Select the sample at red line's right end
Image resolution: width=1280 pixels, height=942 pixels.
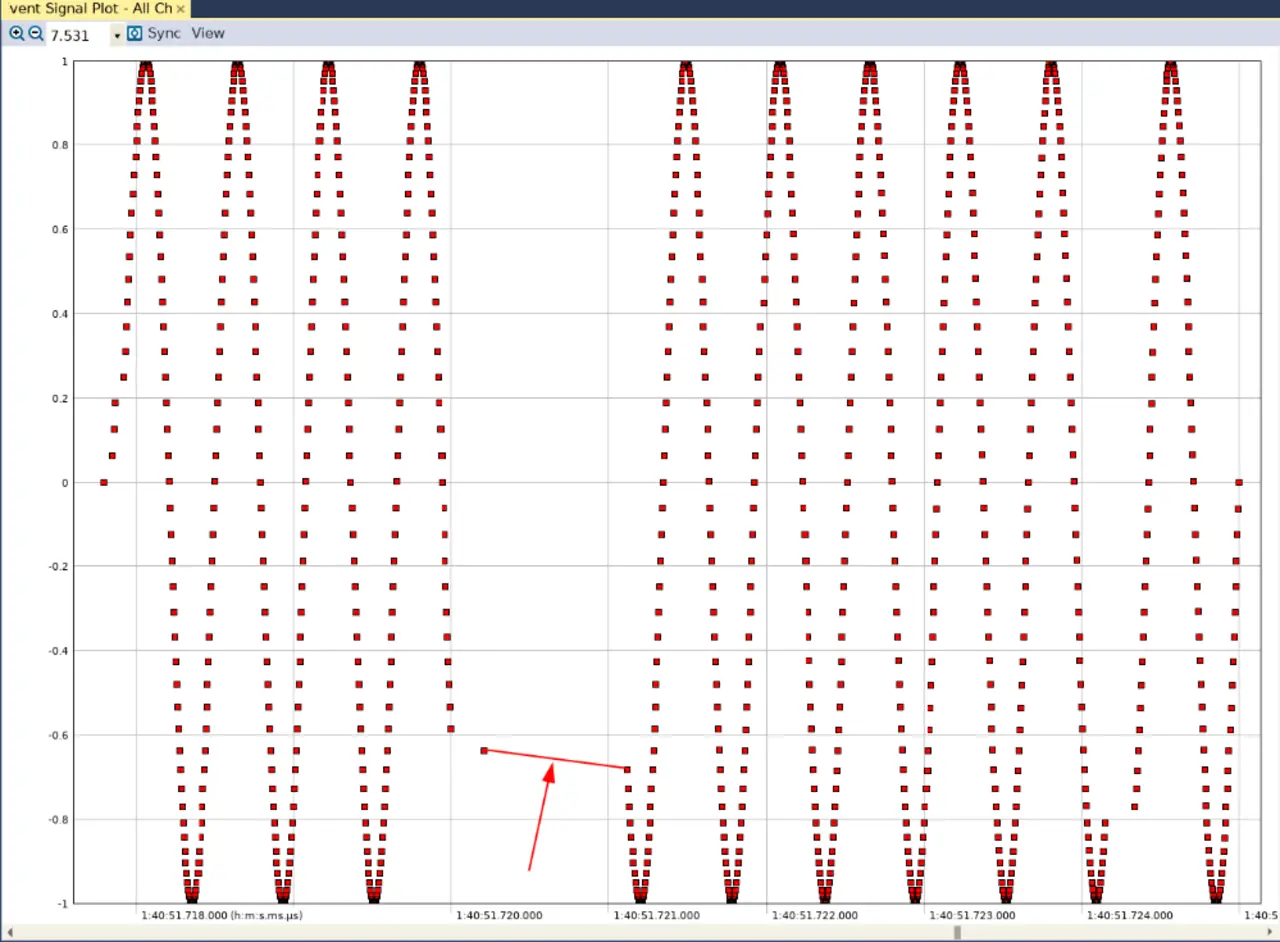[x=628, y=768]
